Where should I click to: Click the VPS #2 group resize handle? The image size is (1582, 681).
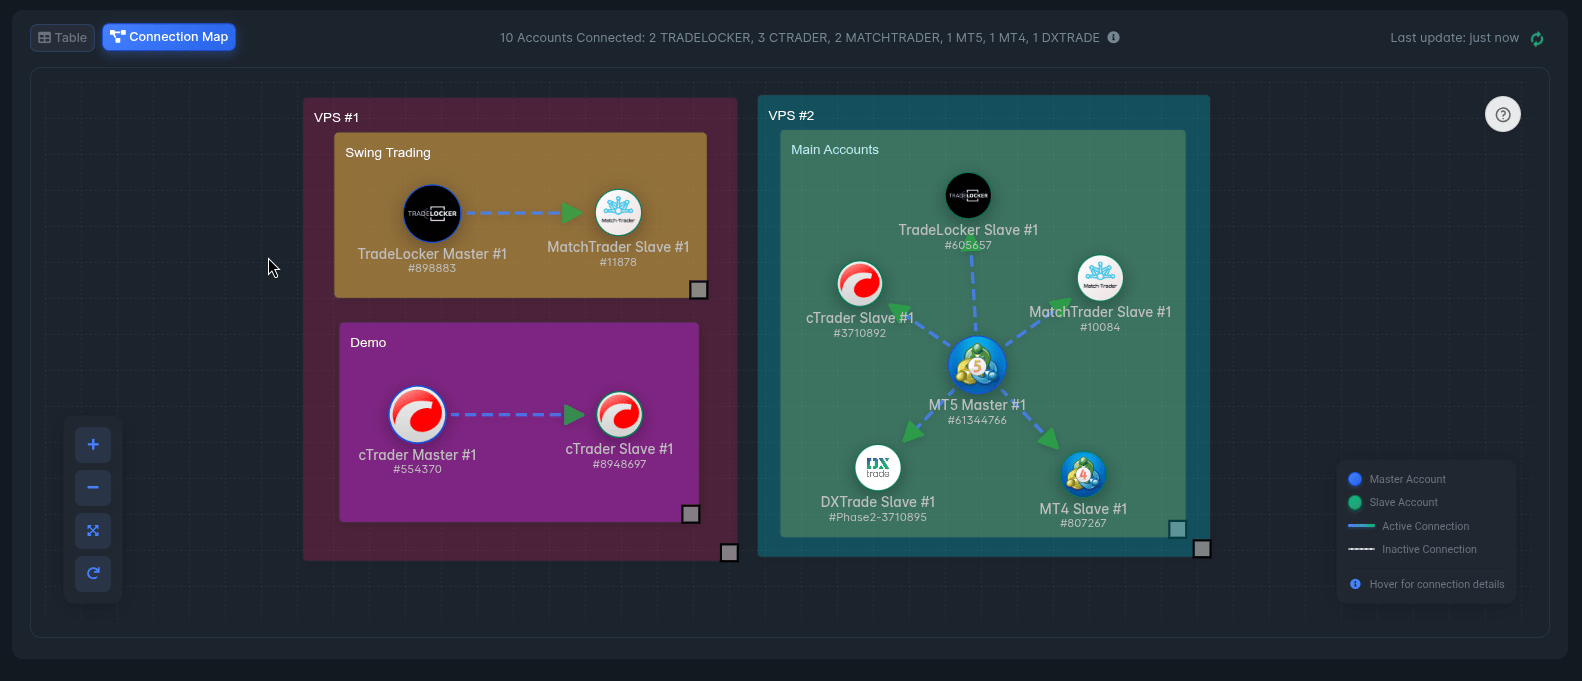1202,549
